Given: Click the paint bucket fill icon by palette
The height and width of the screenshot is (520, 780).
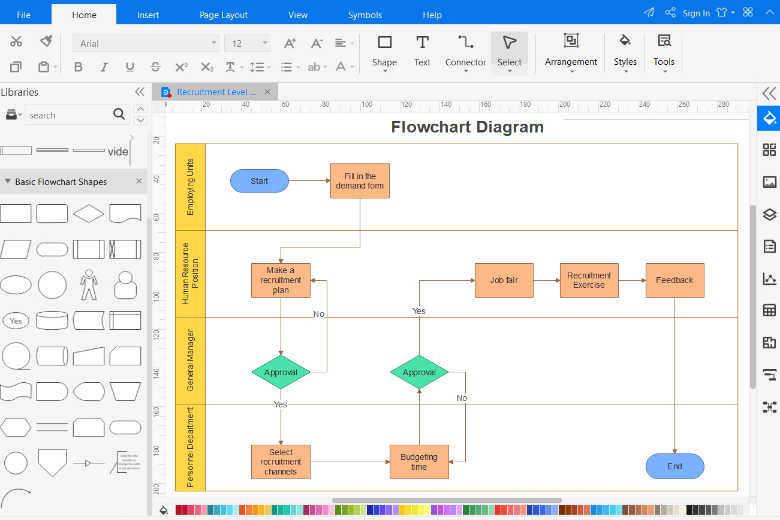Looking at the screenshot, I should click(164, 510).
